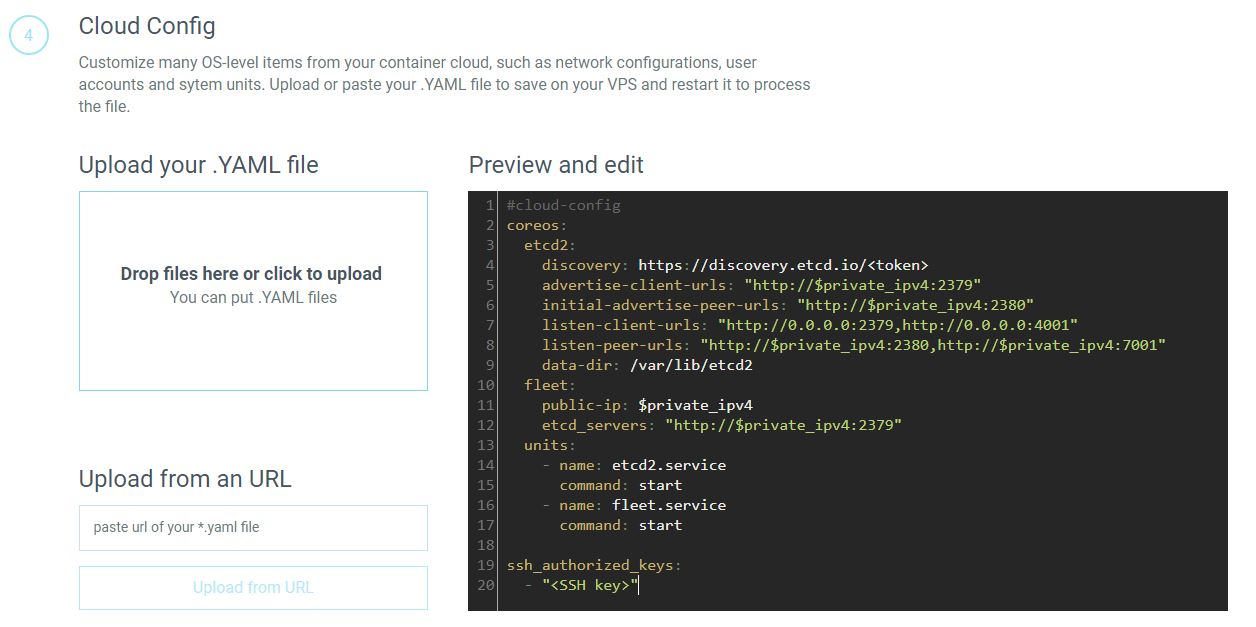The height and width of the screenshot is (627, 1256).
Task: Click the name: fleet.service line
Action: (634, 505)
